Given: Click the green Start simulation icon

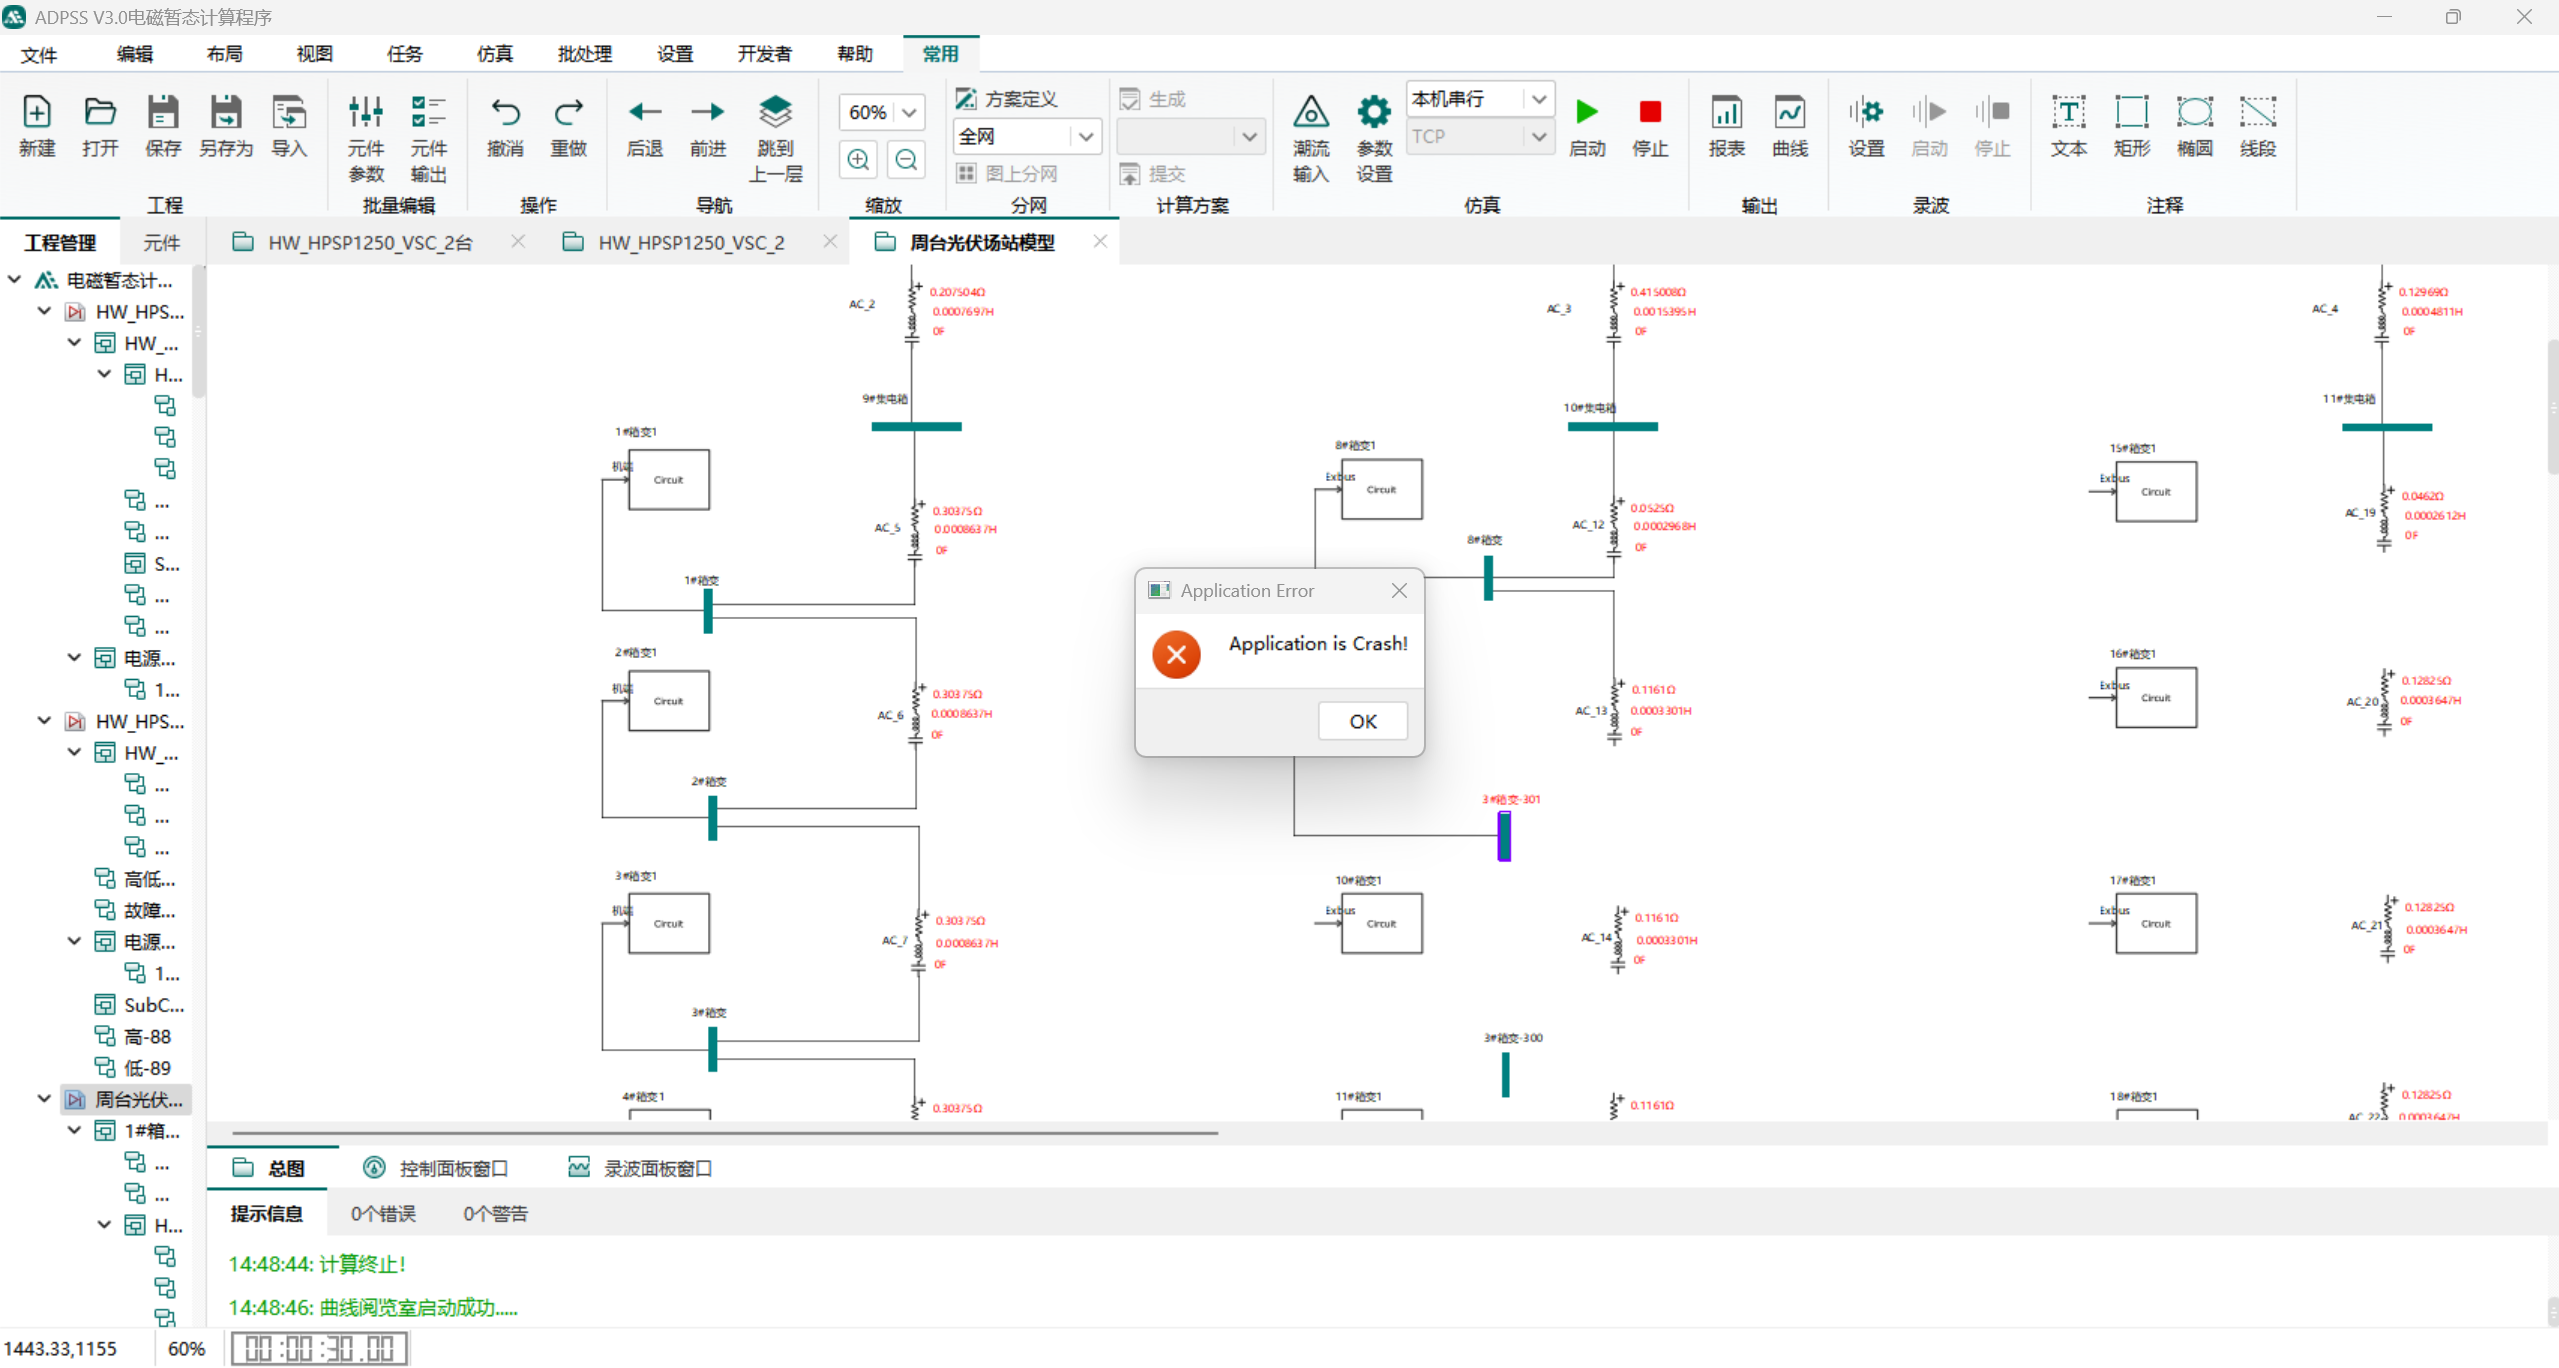Looking at the screenshot, I should [1586, 112].
